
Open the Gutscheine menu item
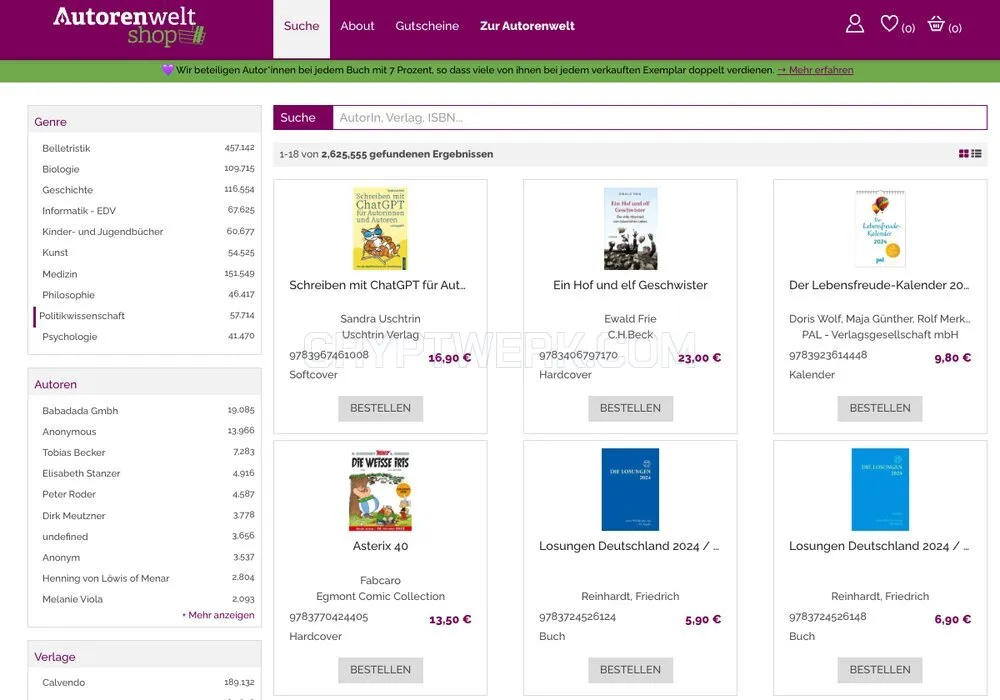pos(427,26)
